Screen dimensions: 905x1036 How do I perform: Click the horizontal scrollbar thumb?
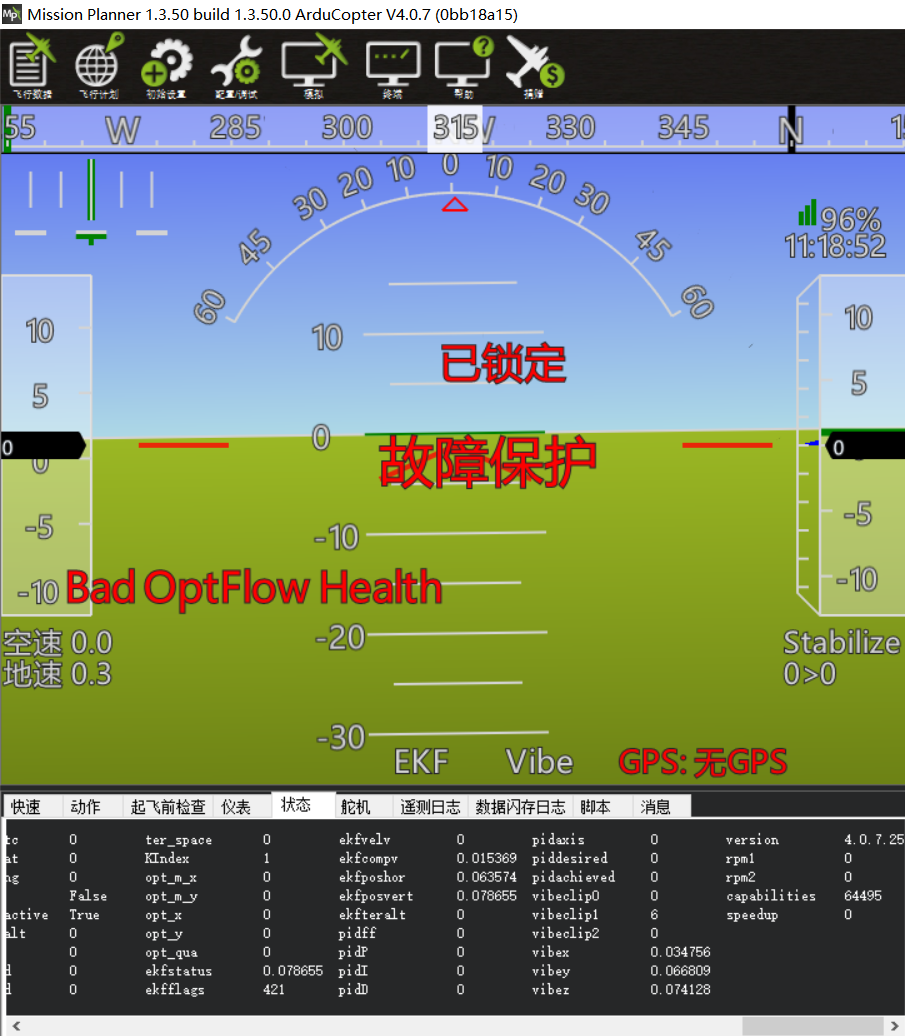(x=813, y=1025)
